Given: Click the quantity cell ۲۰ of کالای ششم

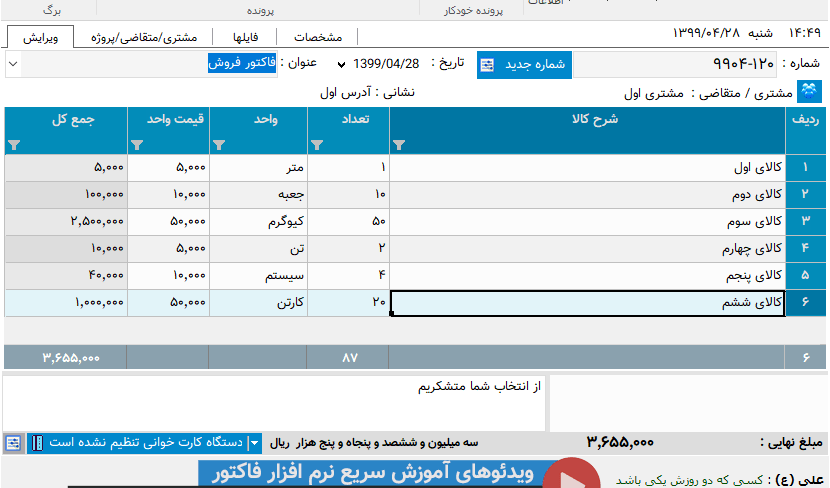Looking at the screenshot, I should (x=348, y=302).
